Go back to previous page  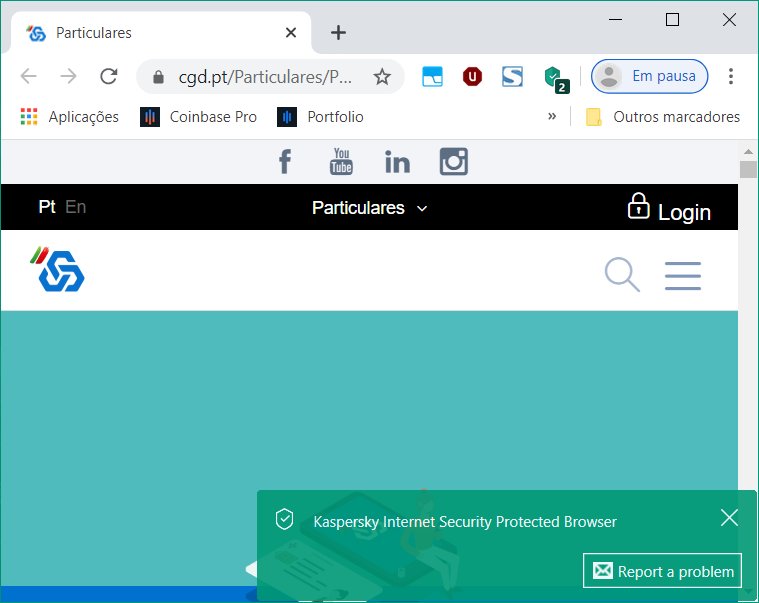[29, 76]
